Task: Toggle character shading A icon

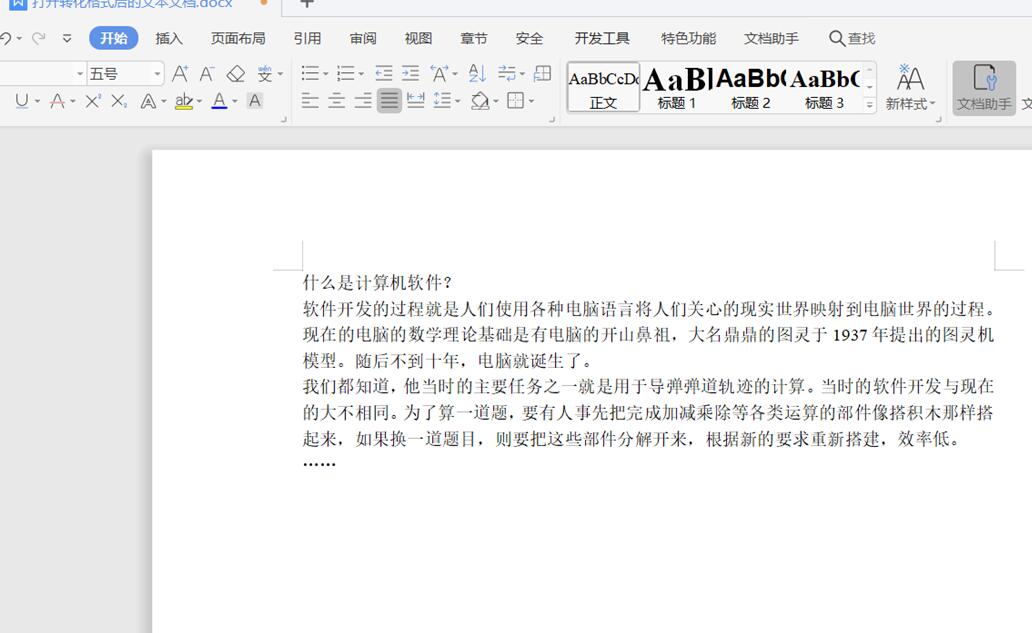Action: [x=255, y=101]
